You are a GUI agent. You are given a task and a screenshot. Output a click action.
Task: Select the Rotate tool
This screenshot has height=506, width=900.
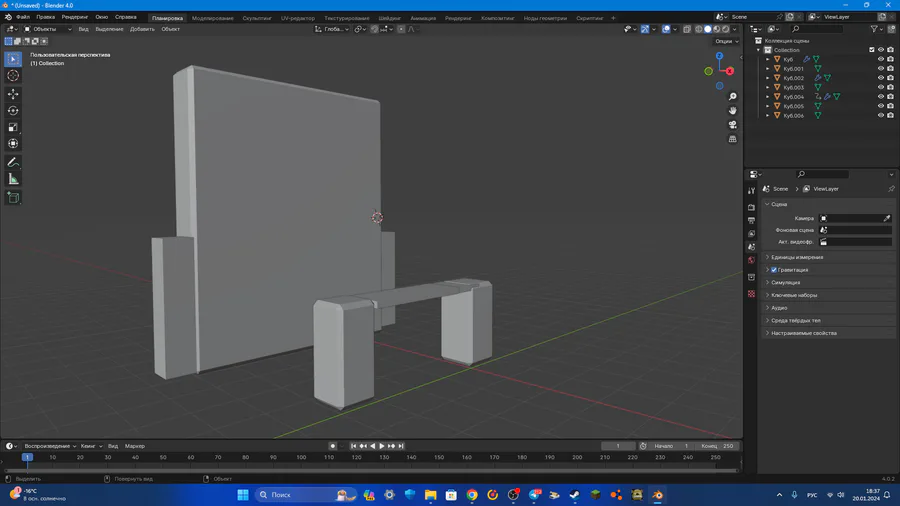(13, 110)
